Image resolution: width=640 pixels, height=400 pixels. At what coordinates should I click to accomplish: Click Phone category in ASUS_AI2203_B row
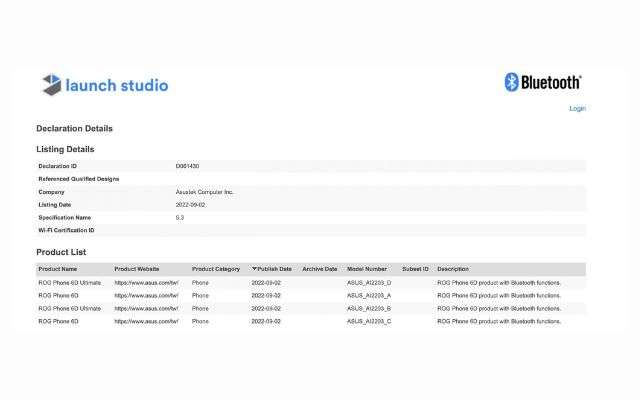pos(200,309)
